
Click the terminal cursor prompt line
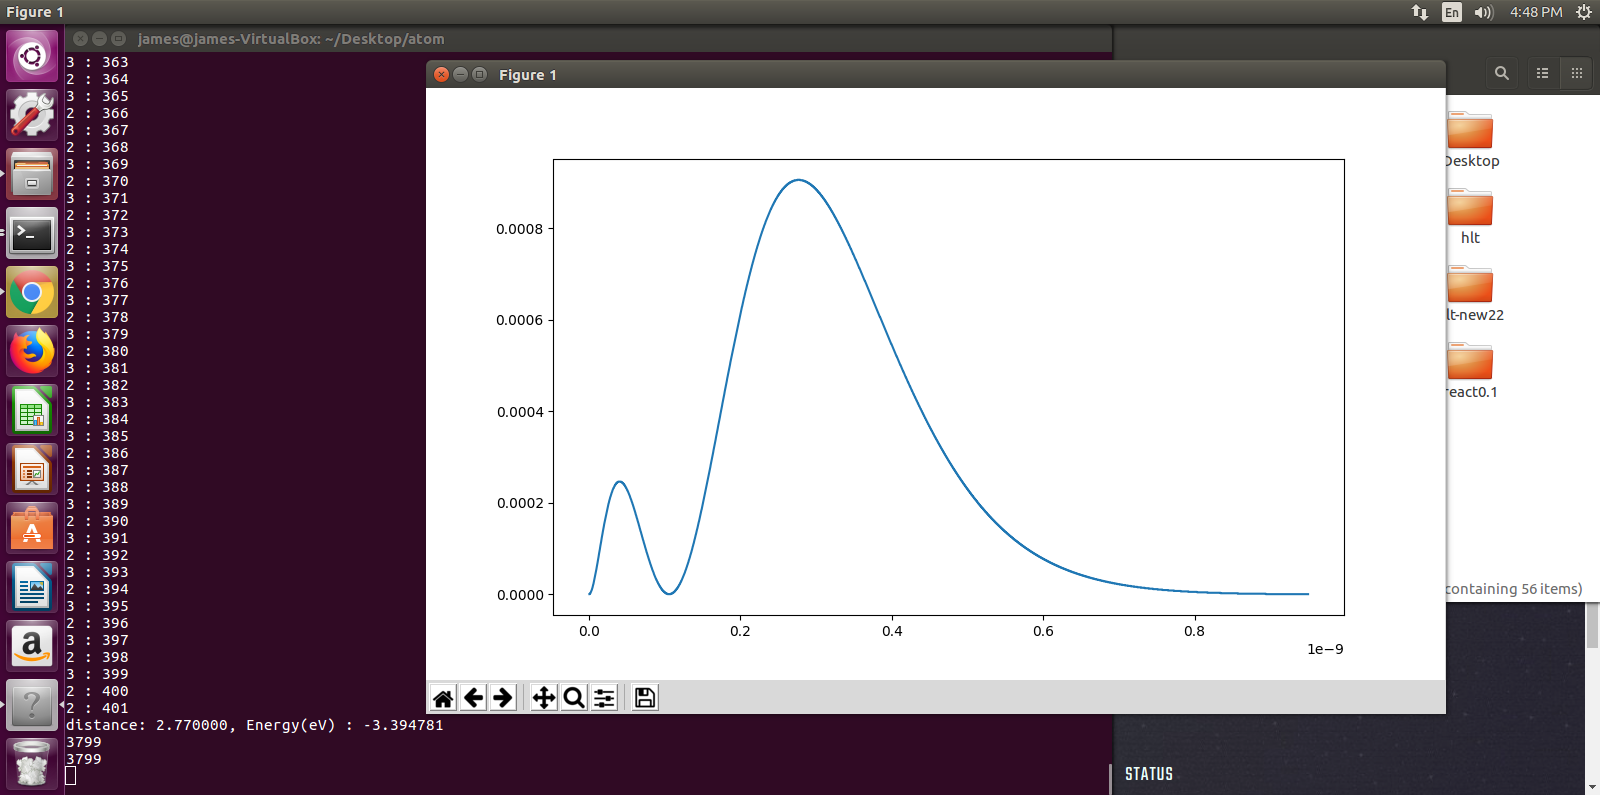click(71, 776)
